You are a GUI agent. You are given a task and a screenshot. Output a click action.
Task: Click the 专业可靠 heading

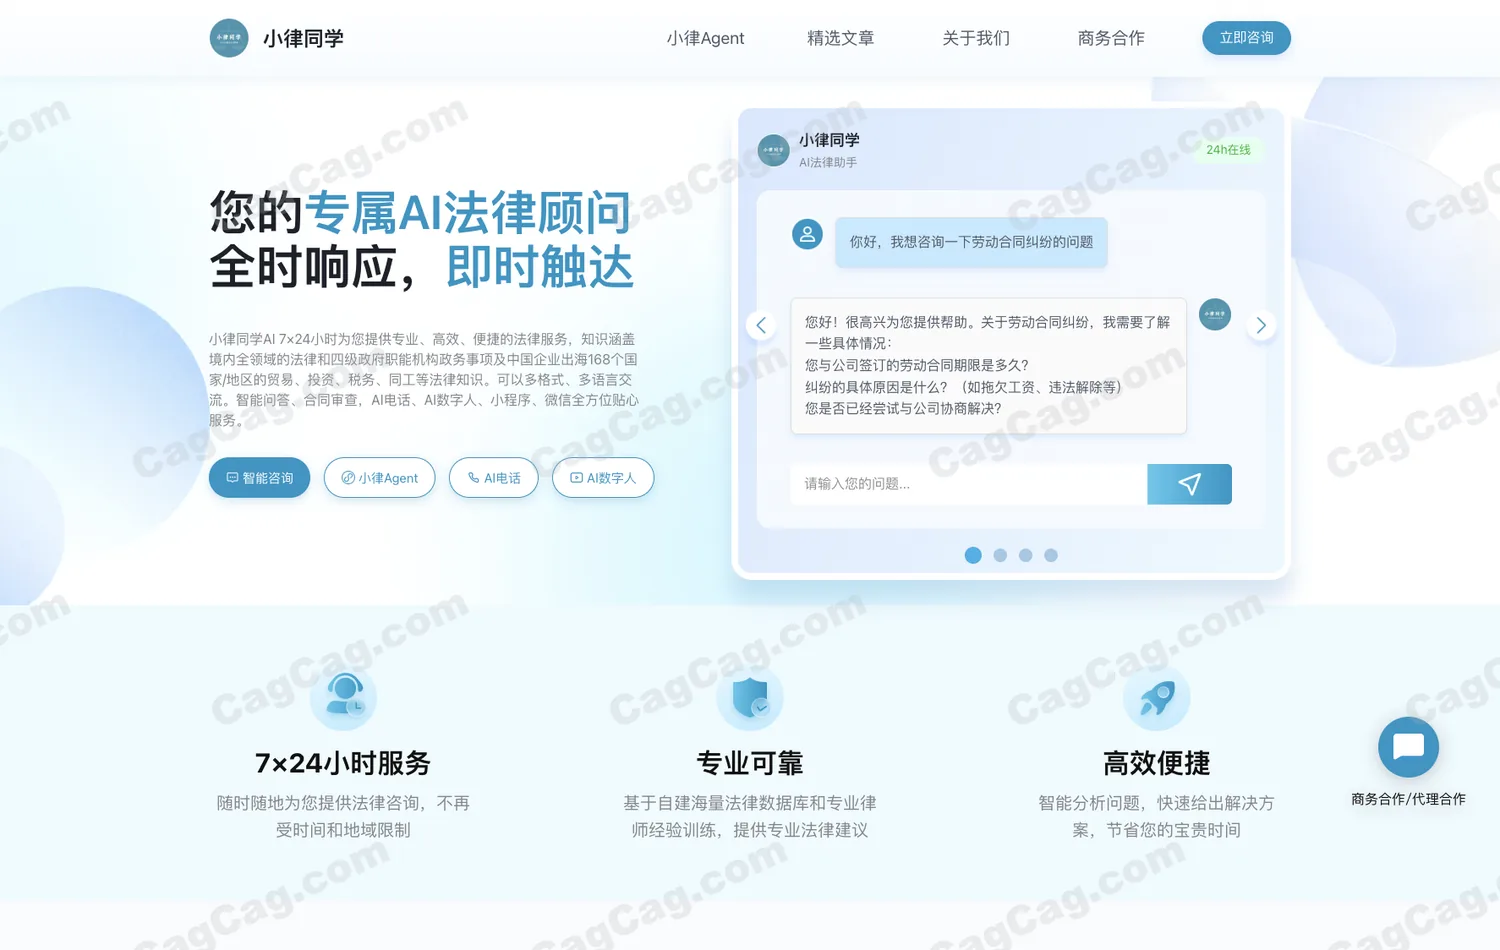[750, 763]
